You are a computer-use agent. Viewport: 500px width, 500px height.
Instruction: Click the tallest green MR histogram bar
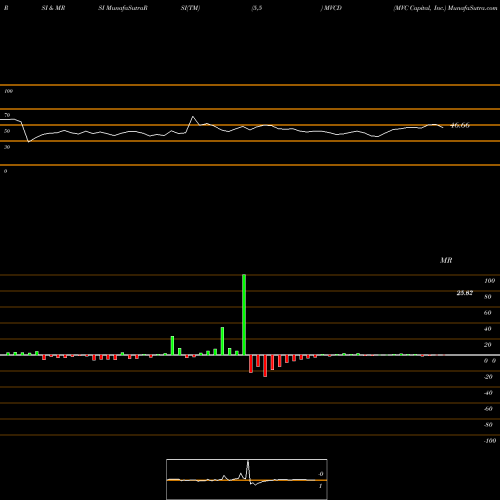click(244, 315)
